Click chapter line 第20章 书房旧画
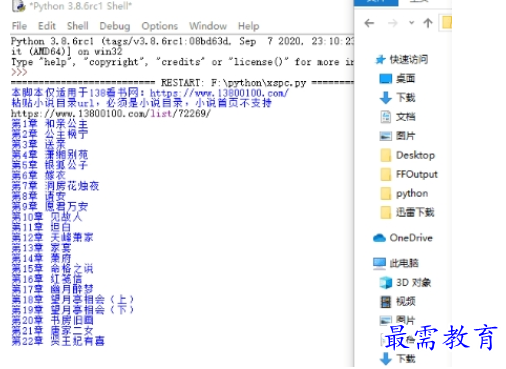This screenshot has width=506, height=369. [52, 320]
